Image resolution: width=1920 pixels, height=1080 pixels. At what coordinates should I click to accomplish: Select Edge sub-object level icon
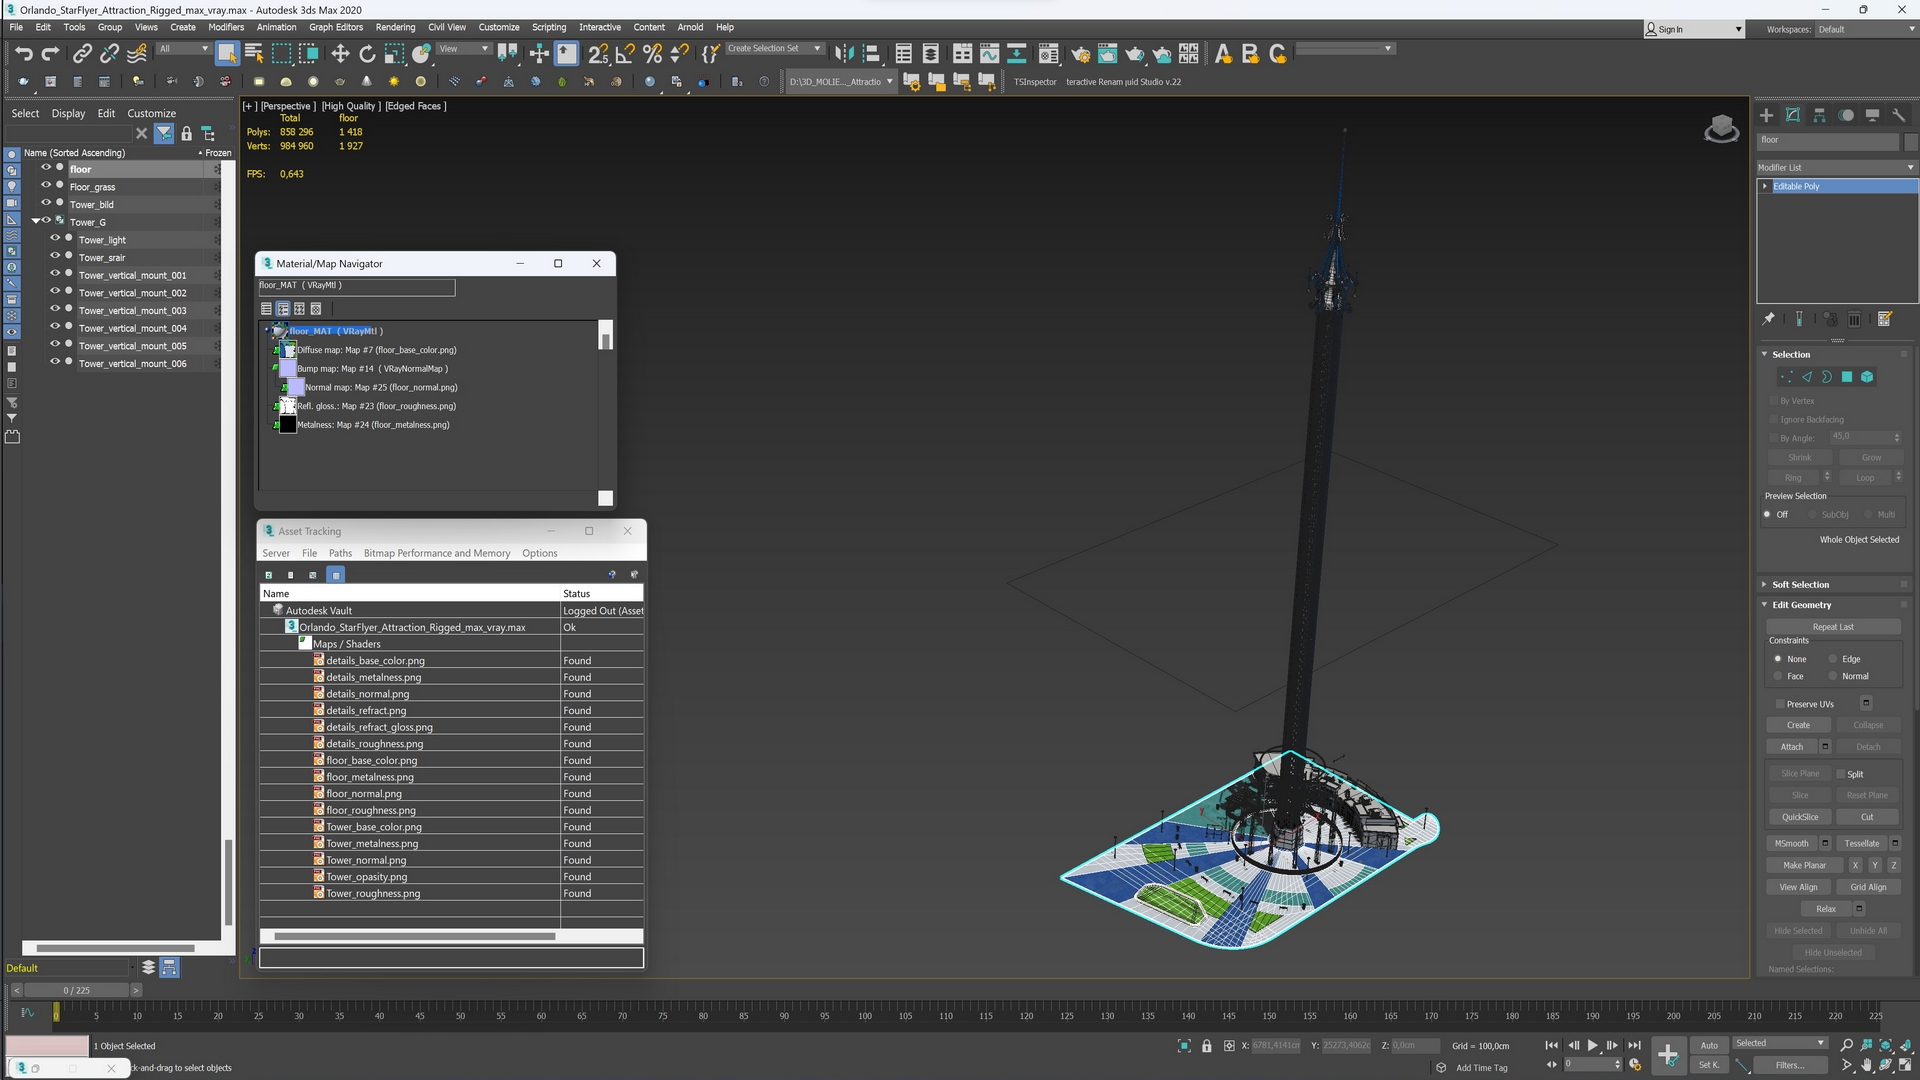tap(1806, 377)
